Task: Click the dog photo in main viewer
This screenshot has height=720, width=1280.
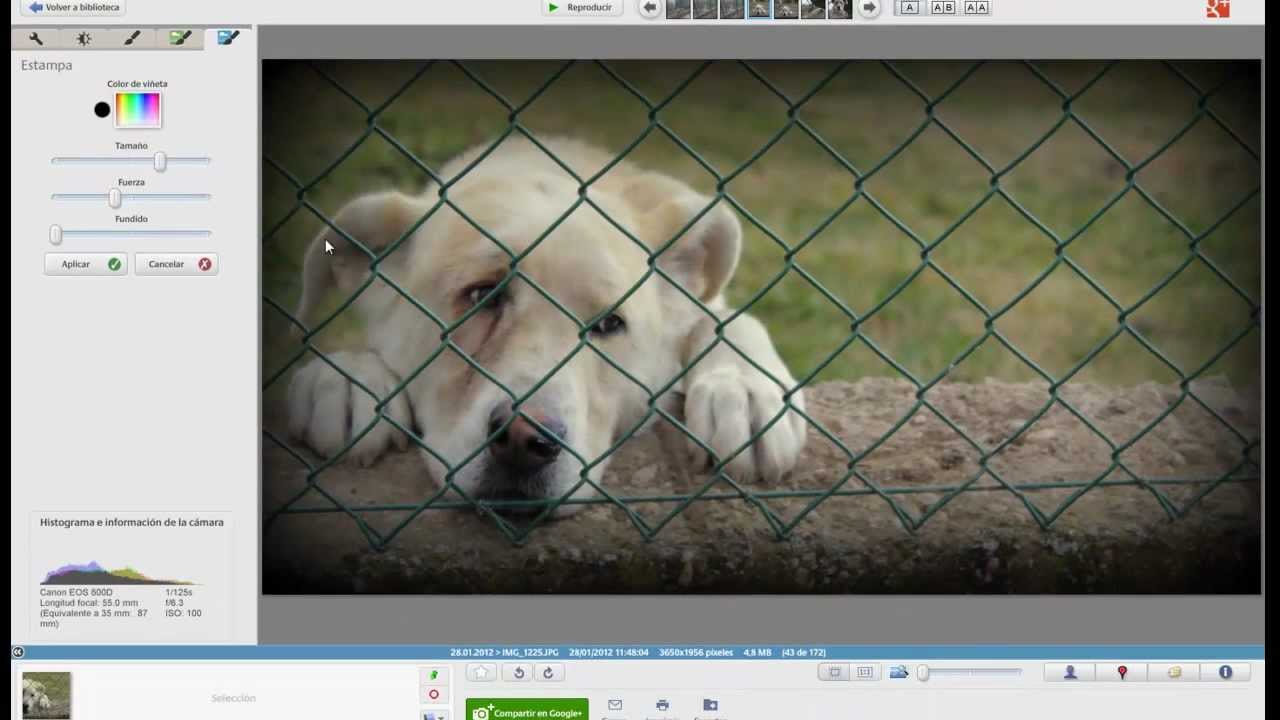Action: (761, 327)
